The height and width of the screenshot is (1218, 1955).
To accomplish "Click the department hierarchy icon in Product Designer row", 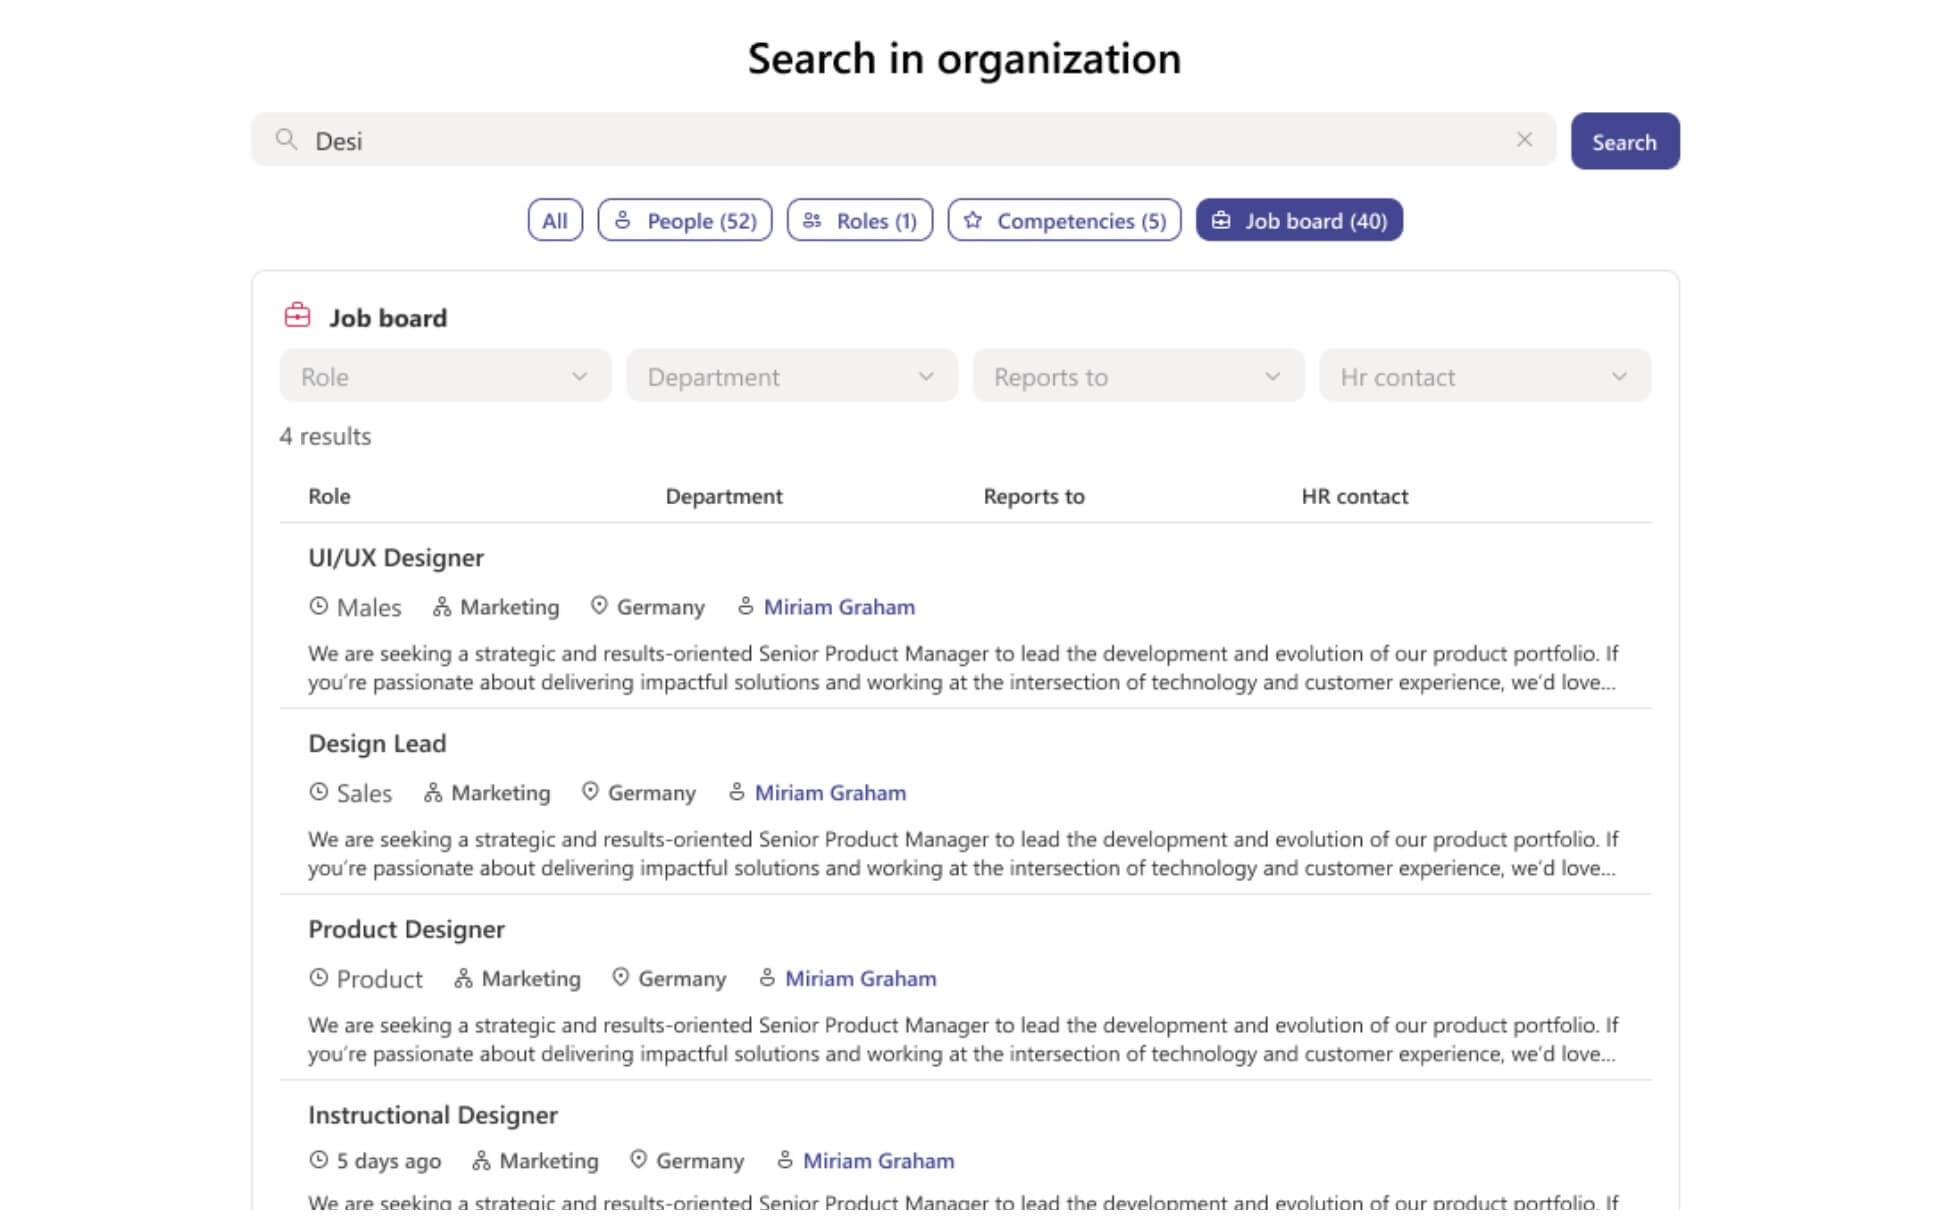I will [463, 978].
